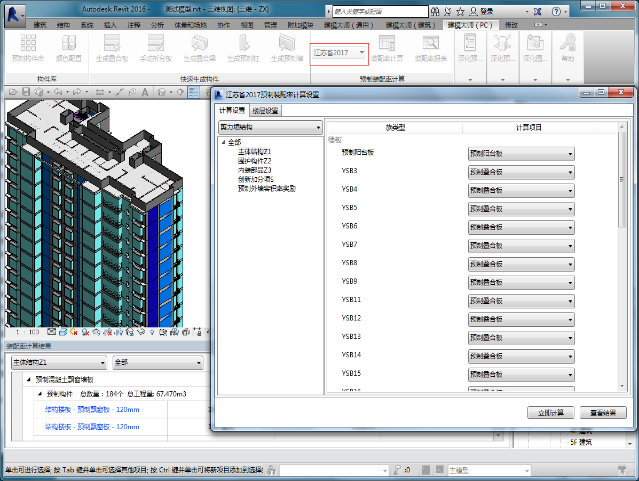This screenshot has width=639, height=481.
Task: Click the 手动拆分板 ribbon icon
Action: click(x=157, y=46)
